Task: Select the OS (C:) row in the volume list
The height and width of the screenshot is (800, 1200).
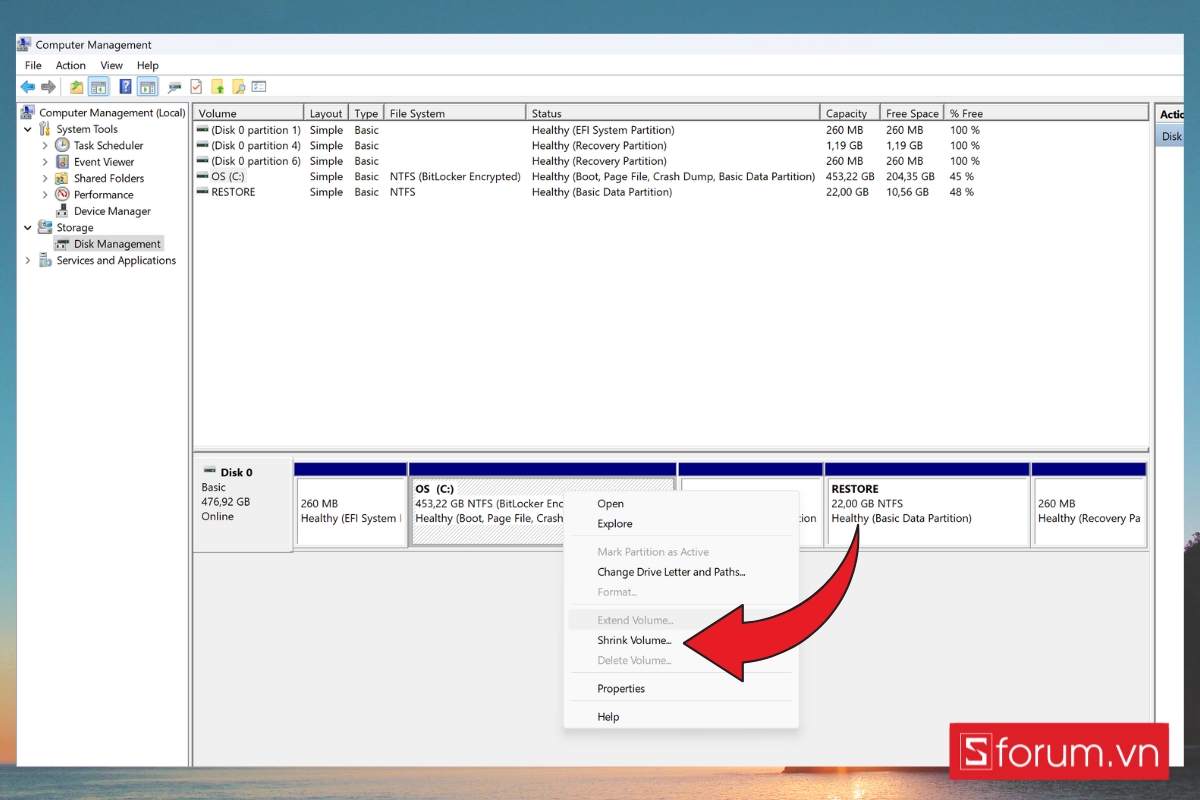Action: tap(670, 176)
